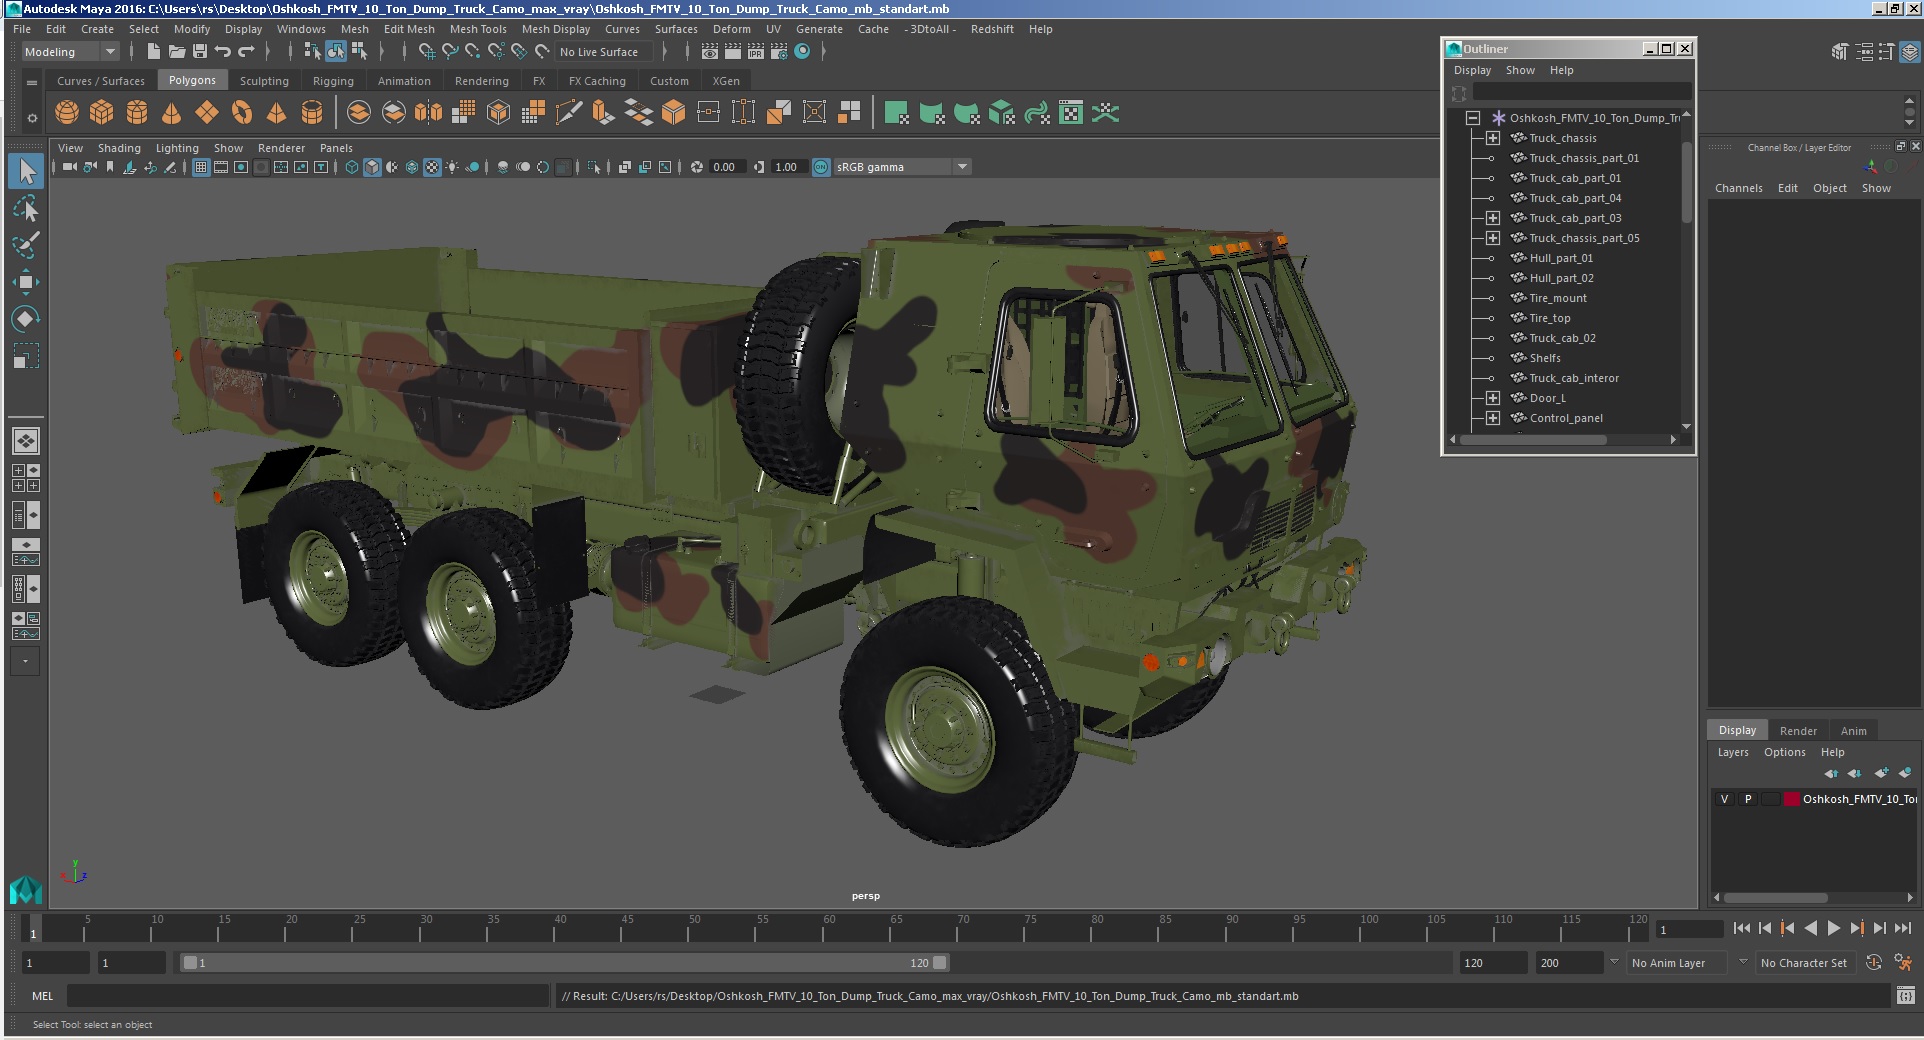The image size is (1924, 1040).
Task: Click Options in the Layer Editor
Action: coord(1784,752)
